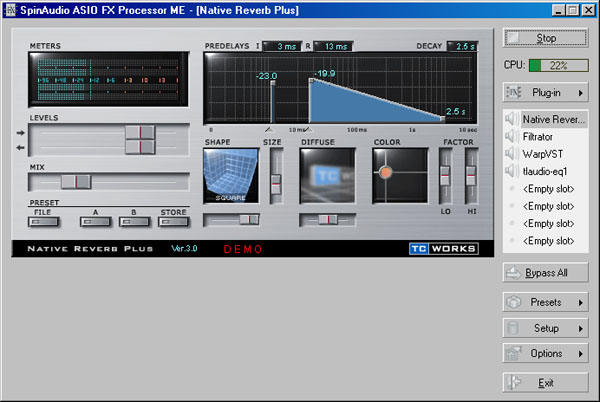Image resolution: width=600 pixels, height=402 pixels.
Task: Open the Options menu
Action: click(545, 353)
